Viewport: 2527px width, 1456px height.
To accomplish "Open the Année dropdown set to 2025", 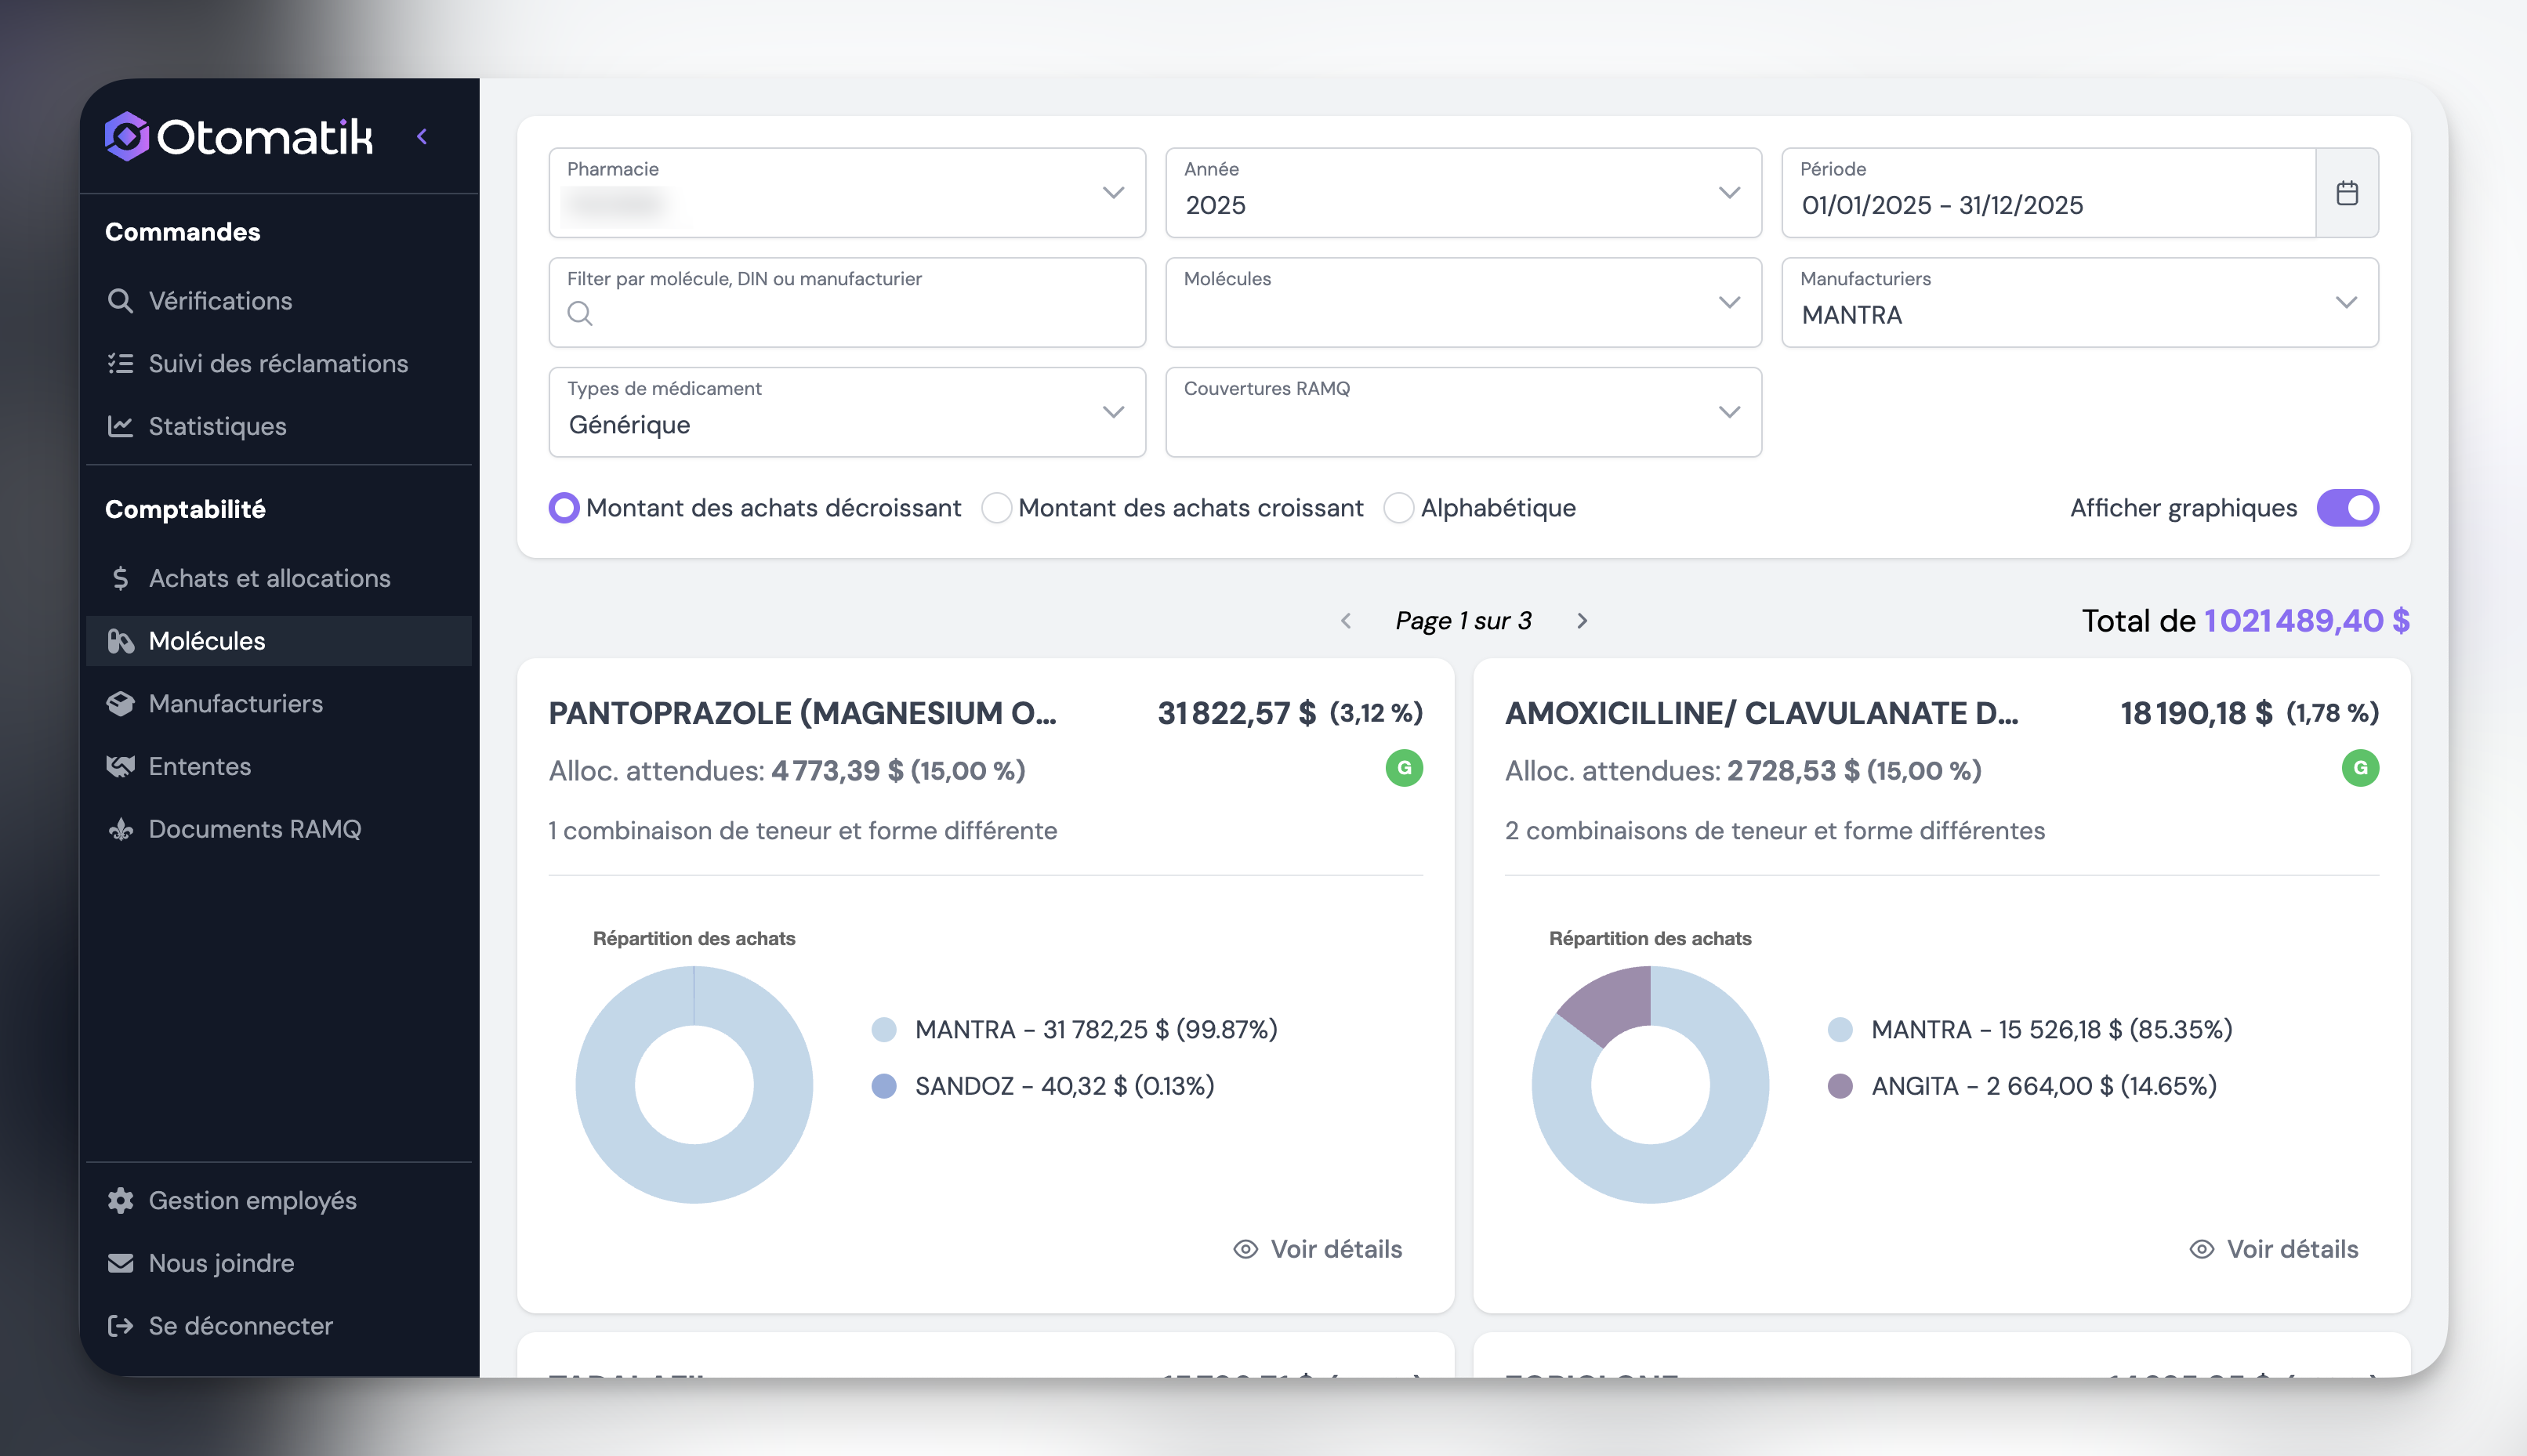I will tap(1462, 193).
